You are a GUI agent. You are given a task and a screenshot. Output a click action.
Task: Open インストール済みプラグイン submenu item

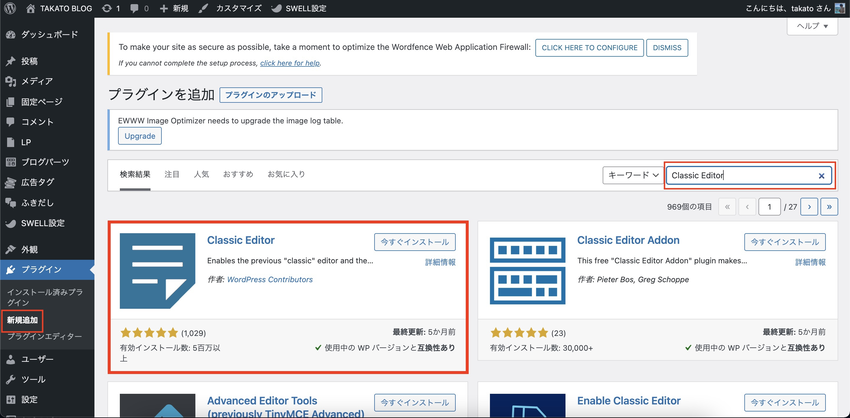click(x=45, y=297)
